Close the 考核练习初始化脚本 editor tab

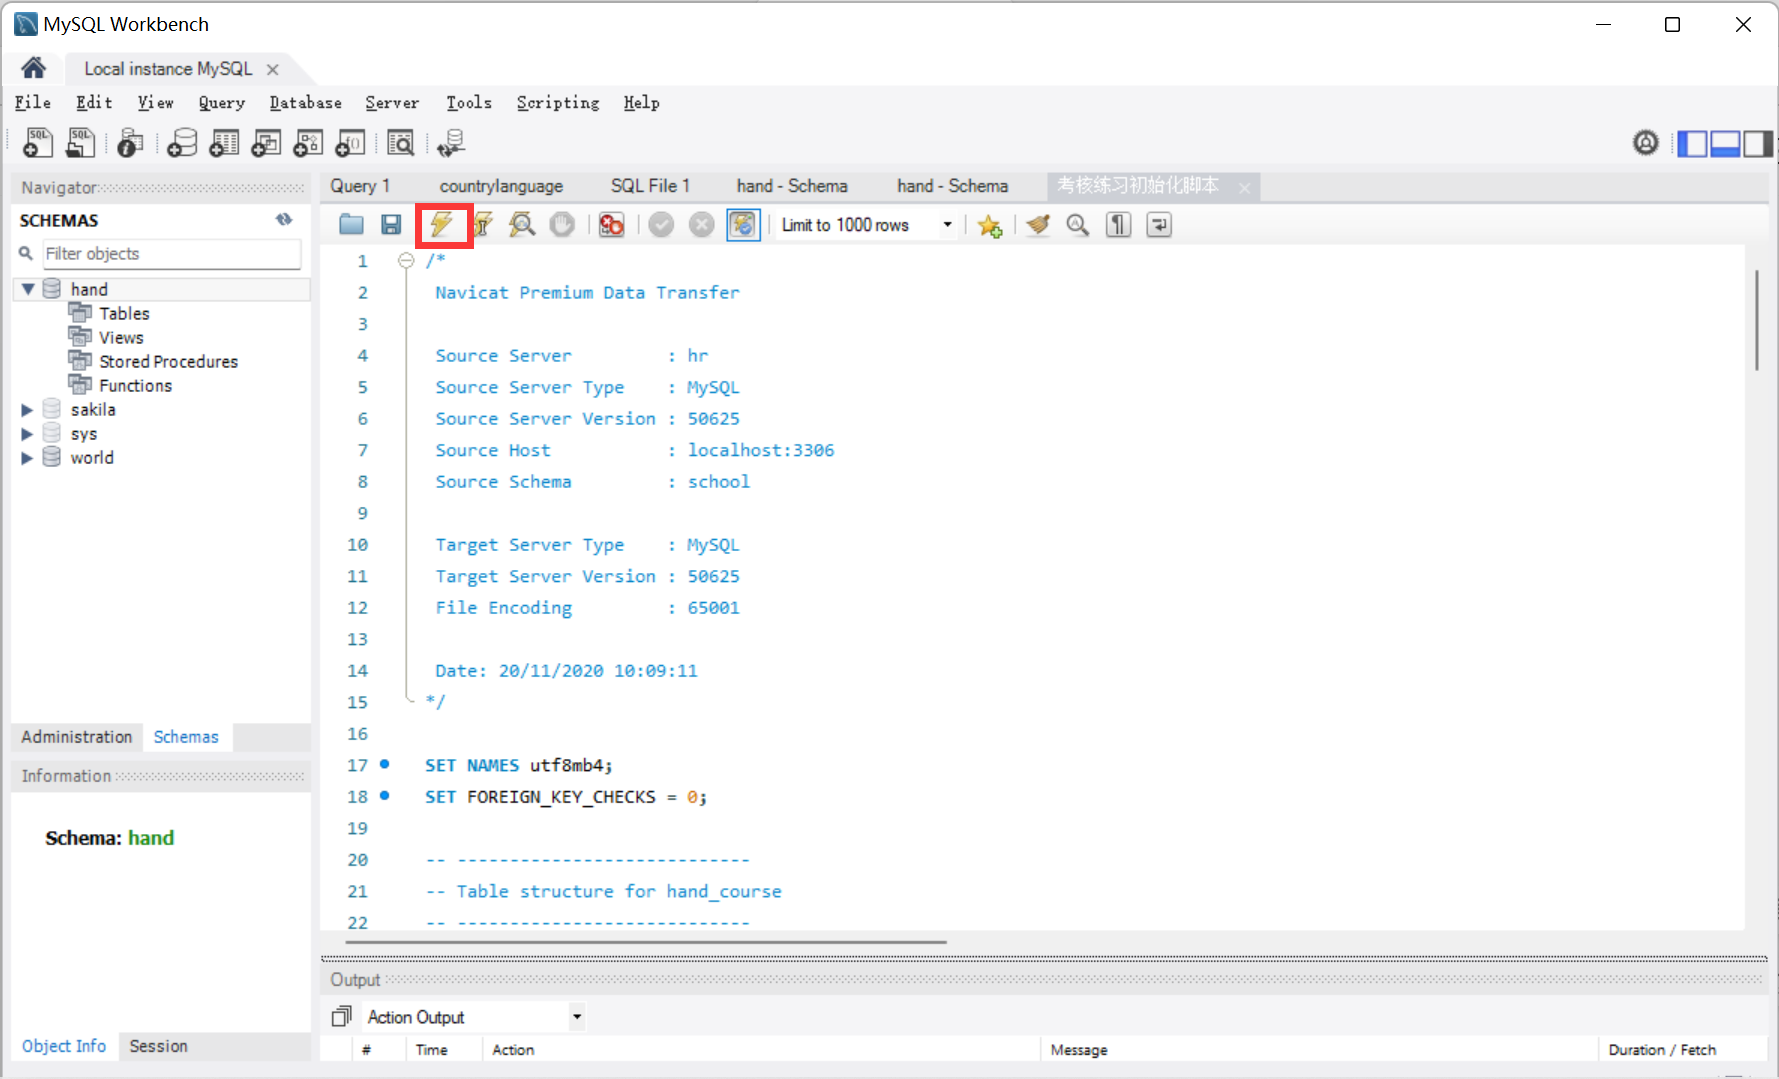click(x=1244, y=187)
